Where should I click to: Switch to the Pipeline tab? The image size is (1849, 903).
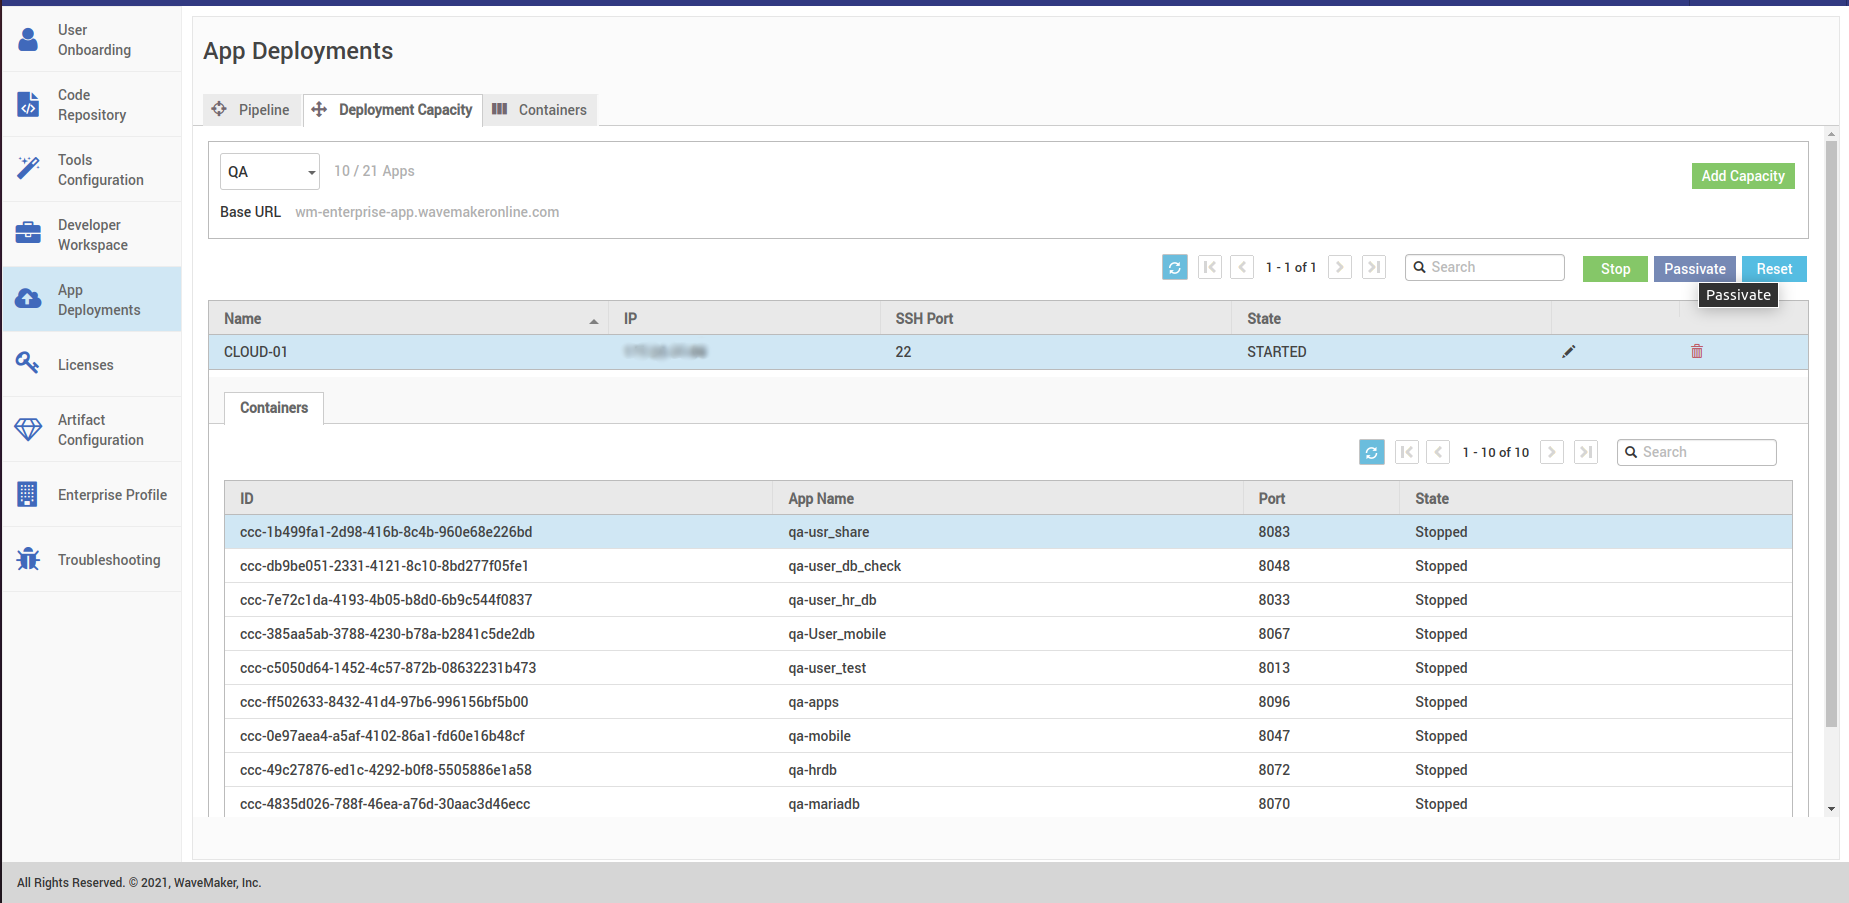coord(252,110)
